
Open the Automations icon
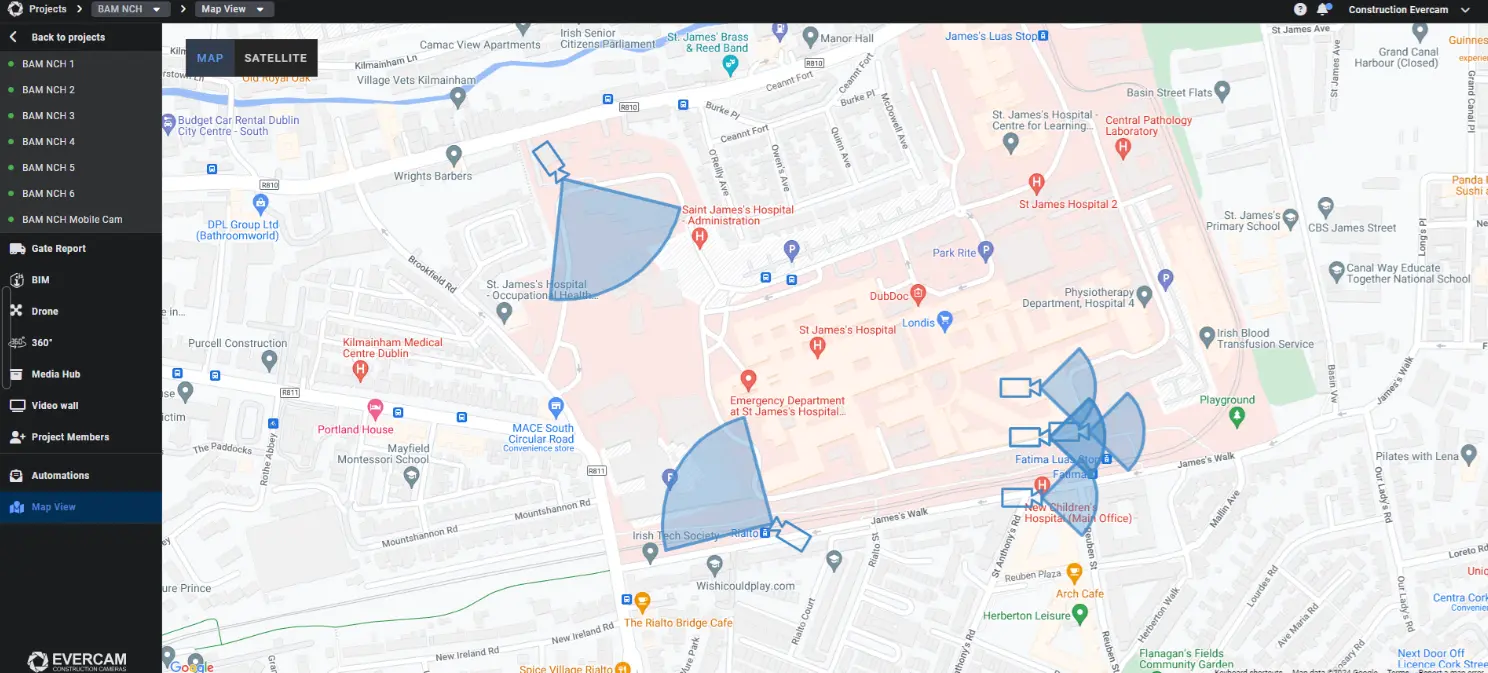[16, 475]
